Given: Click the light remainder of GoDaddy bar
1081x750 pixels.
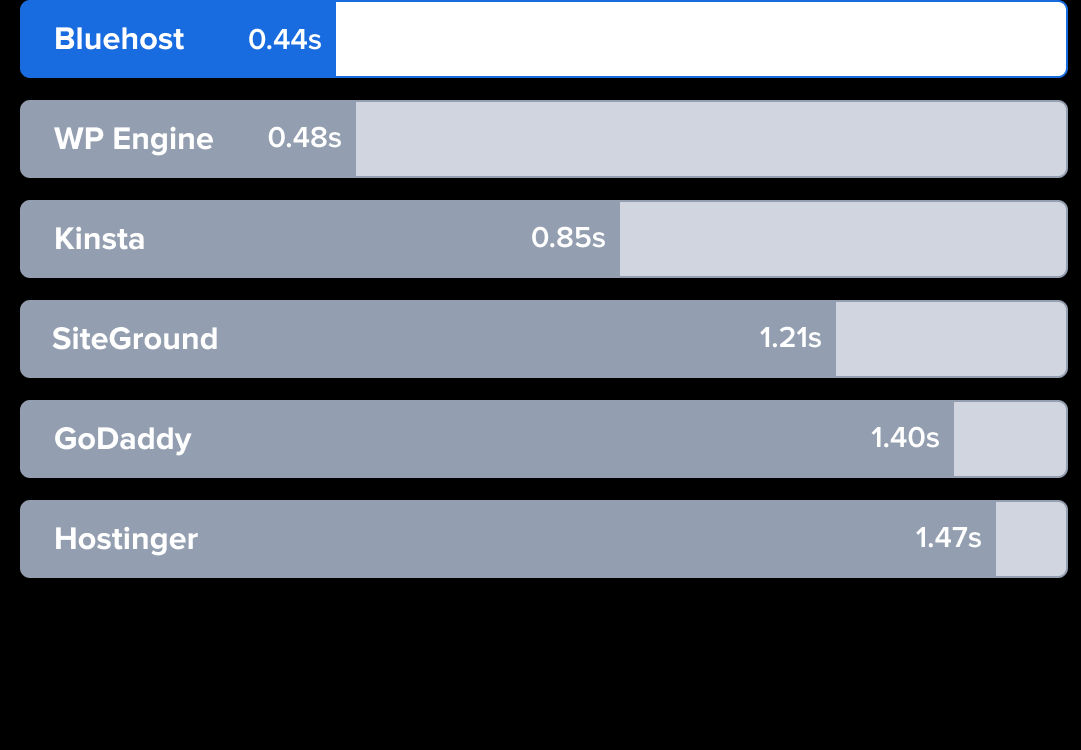Looking at the screenshot, I should [x=1009, y=439].
